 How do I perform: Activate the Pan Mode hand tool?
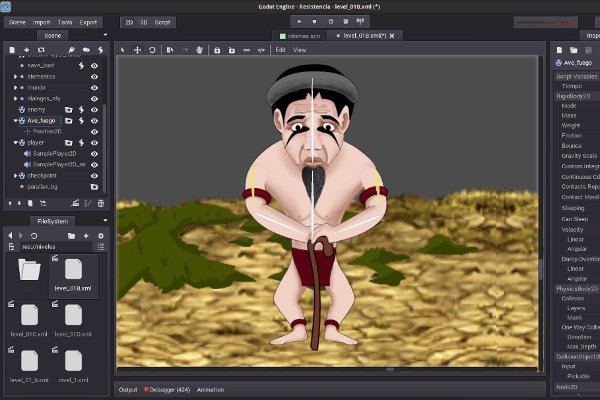[199, 50]
